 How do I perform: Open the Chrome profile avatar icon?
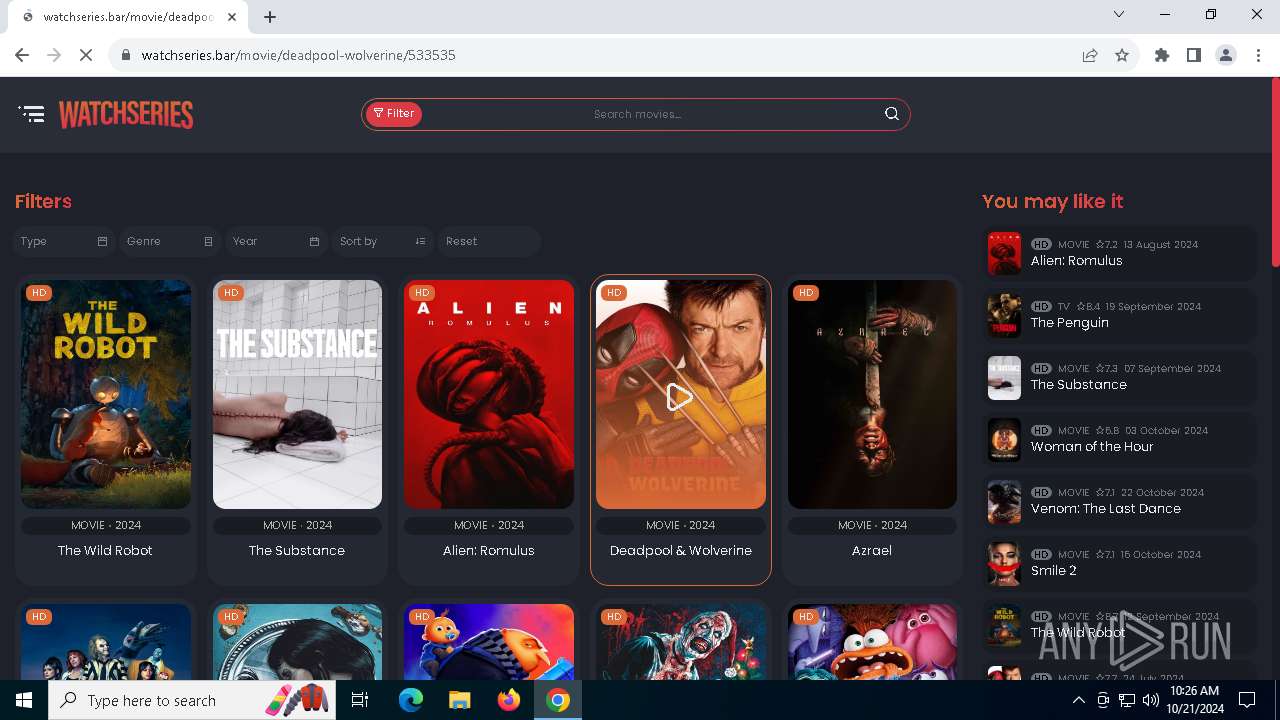(1226, 55)
